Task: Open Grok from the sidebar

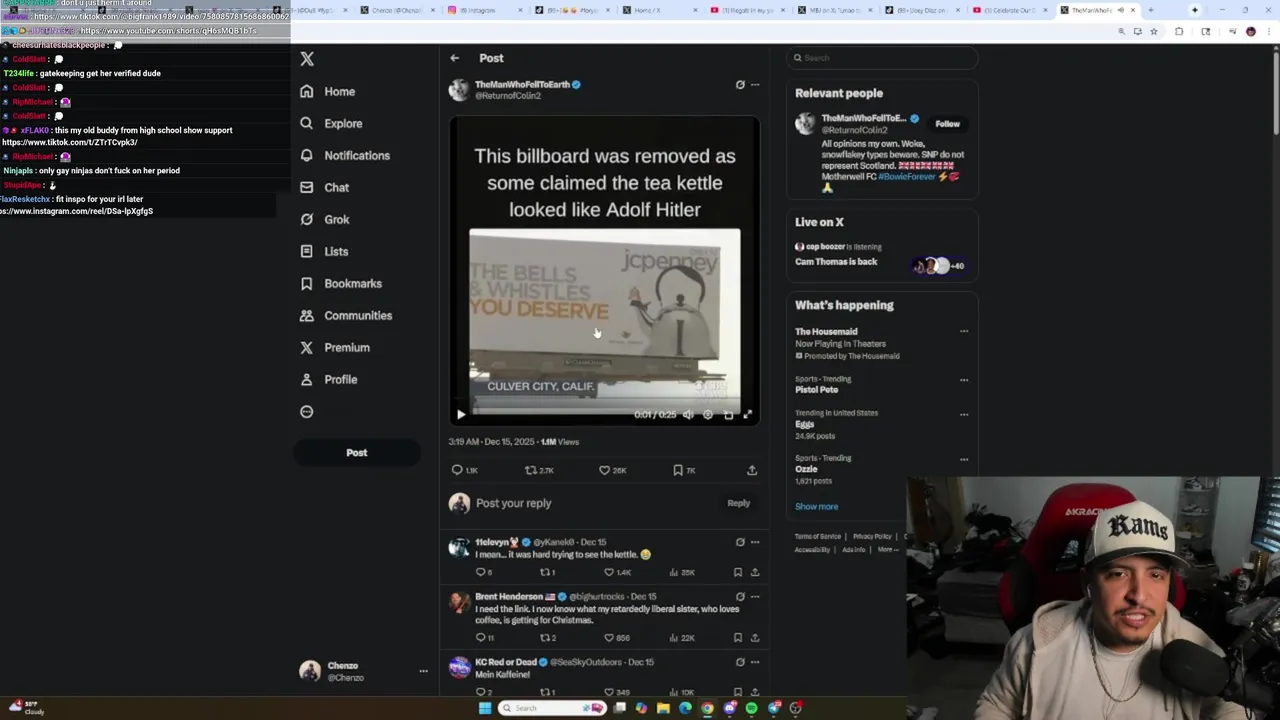Action: pos(325,219)
